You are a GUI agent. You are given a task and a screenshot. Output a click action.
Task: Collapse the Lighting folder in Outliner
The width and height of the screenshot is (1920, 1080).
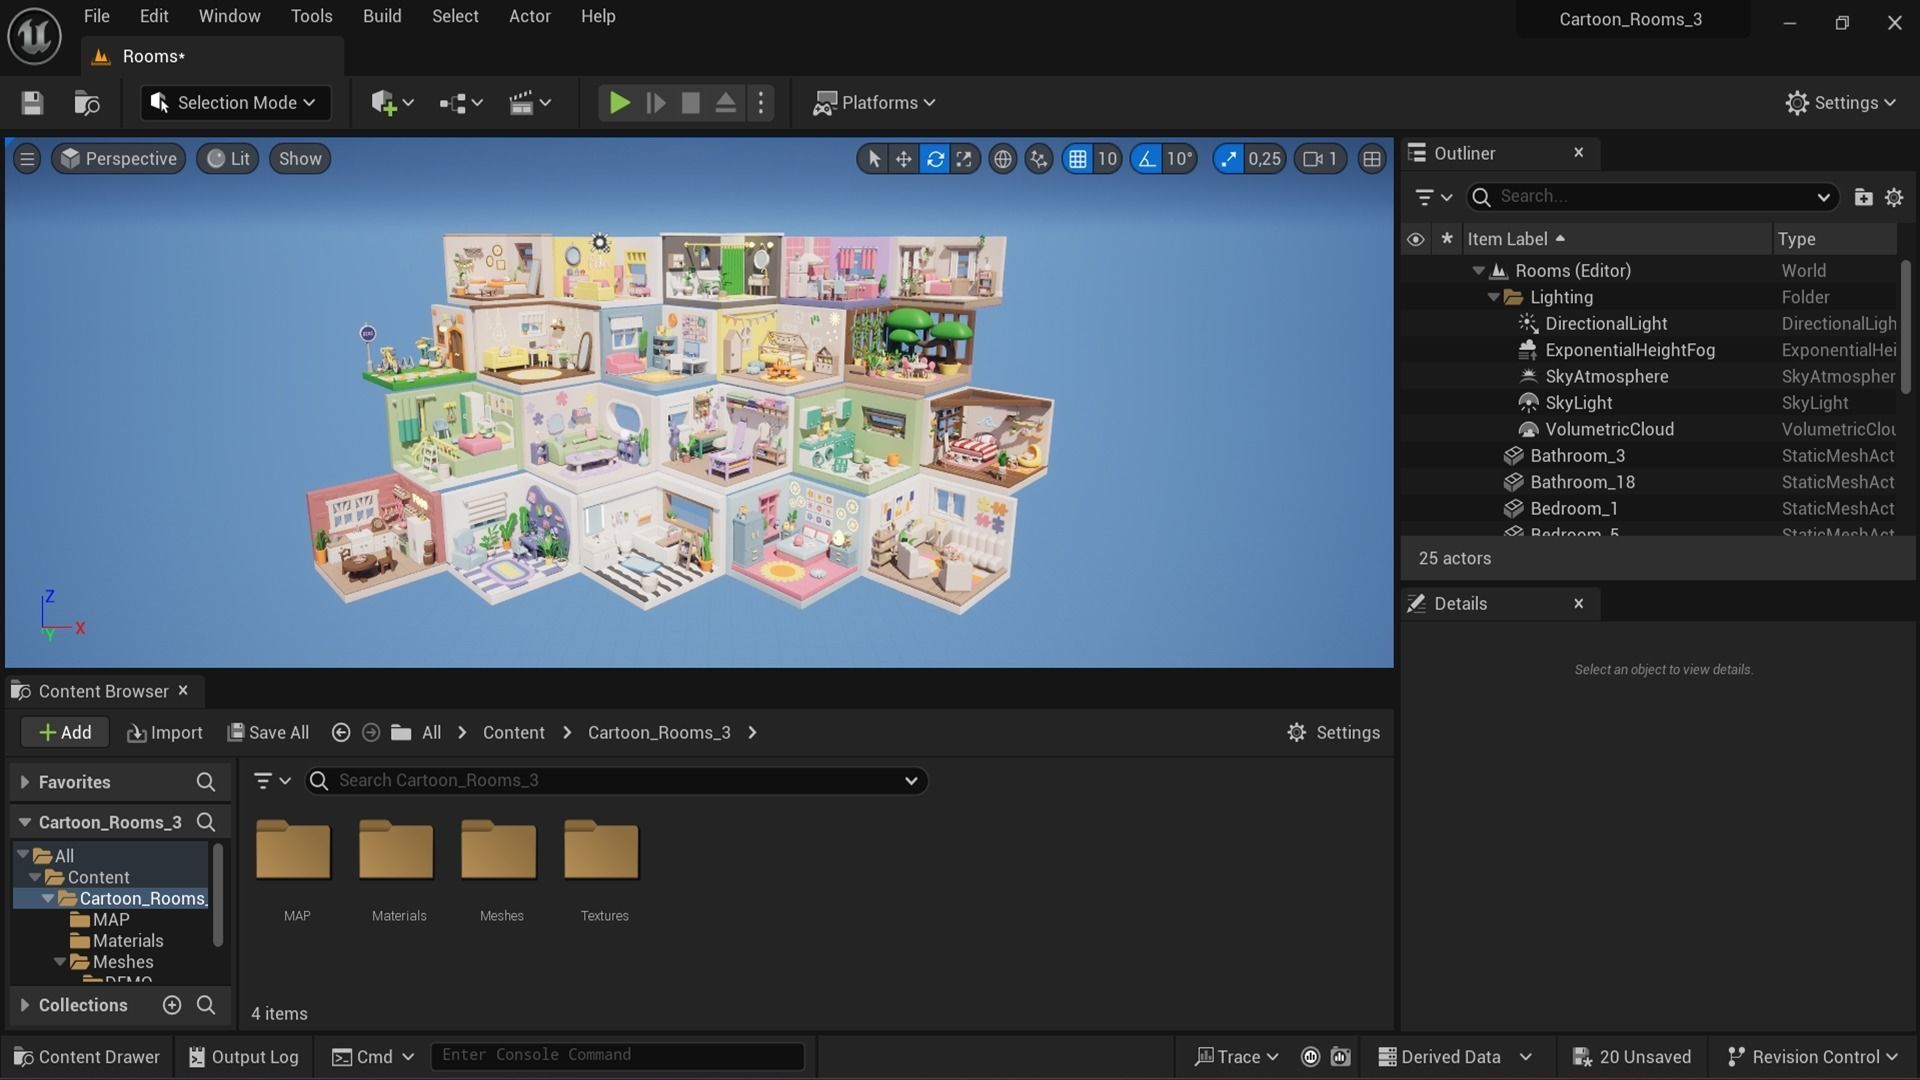1493,297
